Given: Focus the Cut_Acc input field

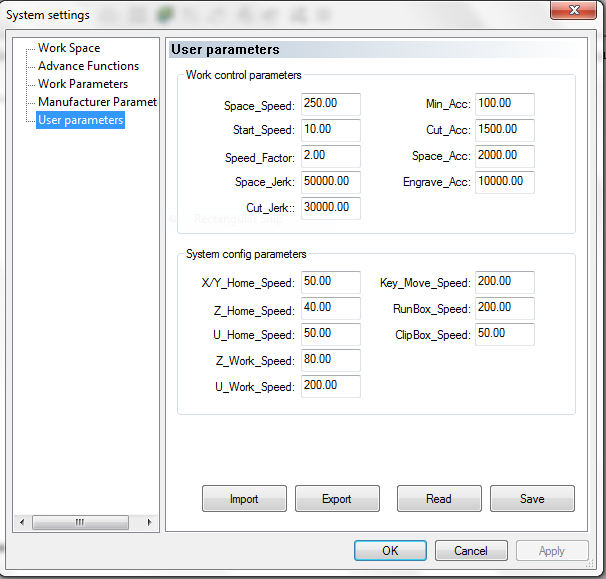Looking at the screenshot, I should (x=505, y=131).
